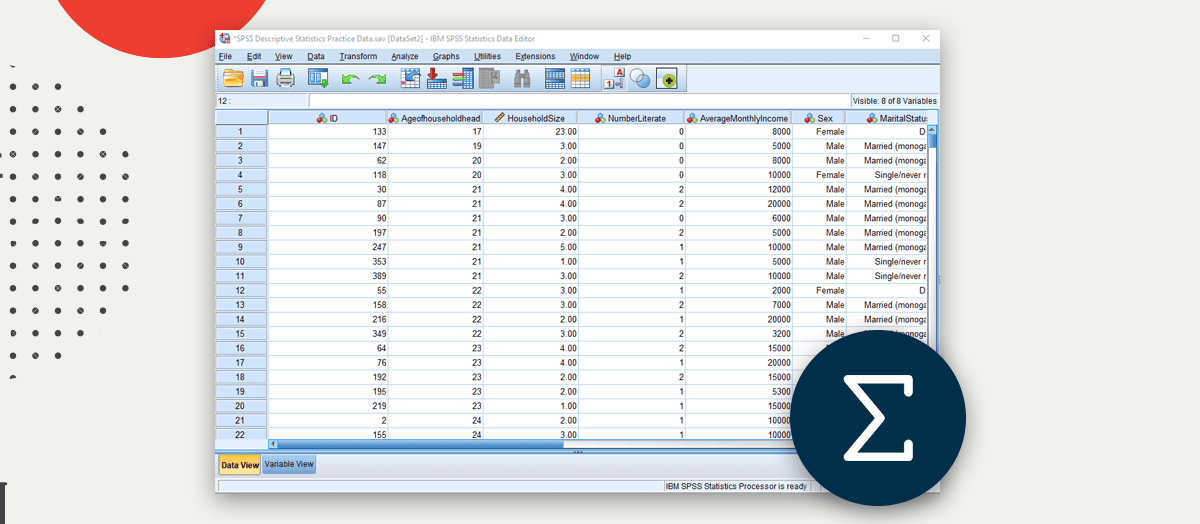Open the Analyze menu
Screen dimensions: 1200x524
point(405,56)
